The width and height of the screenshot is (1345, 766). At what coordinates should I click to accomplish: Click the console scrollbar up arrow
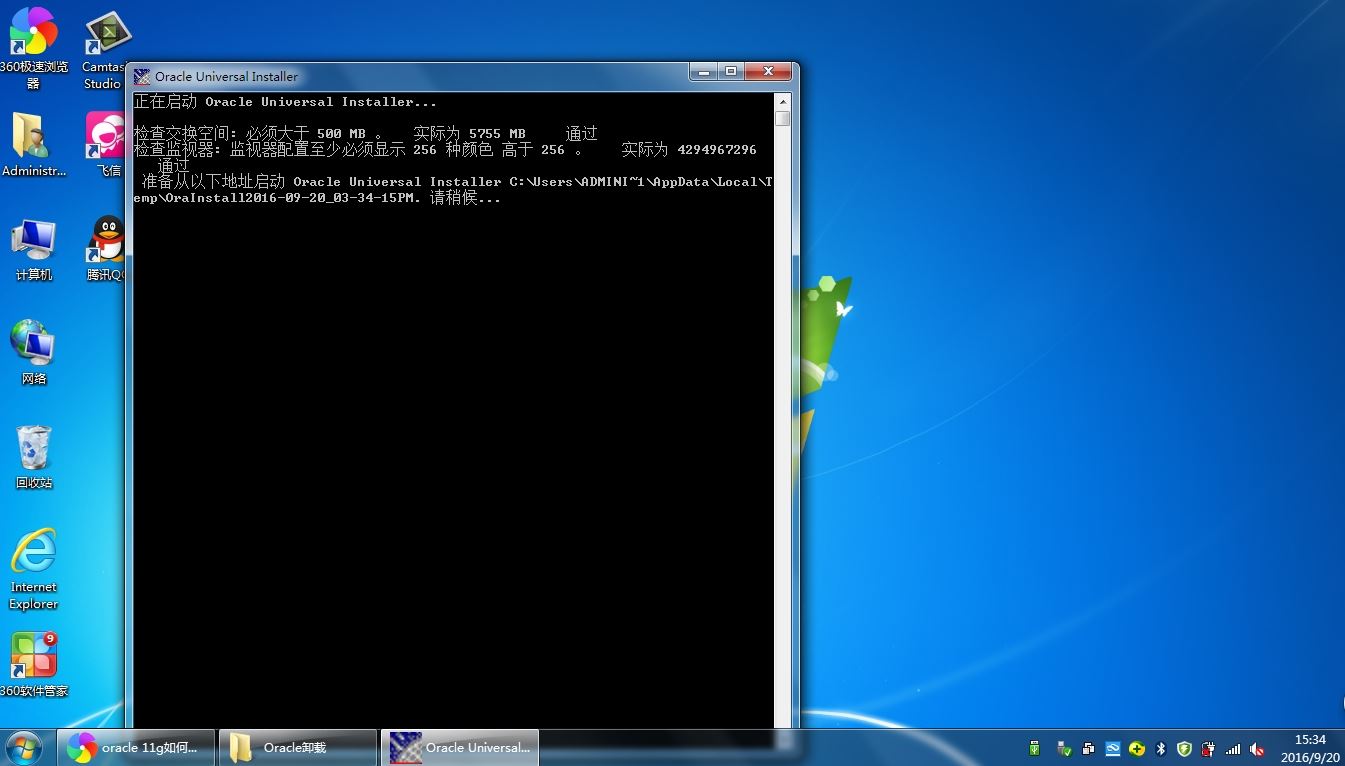(x=783, y=101)
